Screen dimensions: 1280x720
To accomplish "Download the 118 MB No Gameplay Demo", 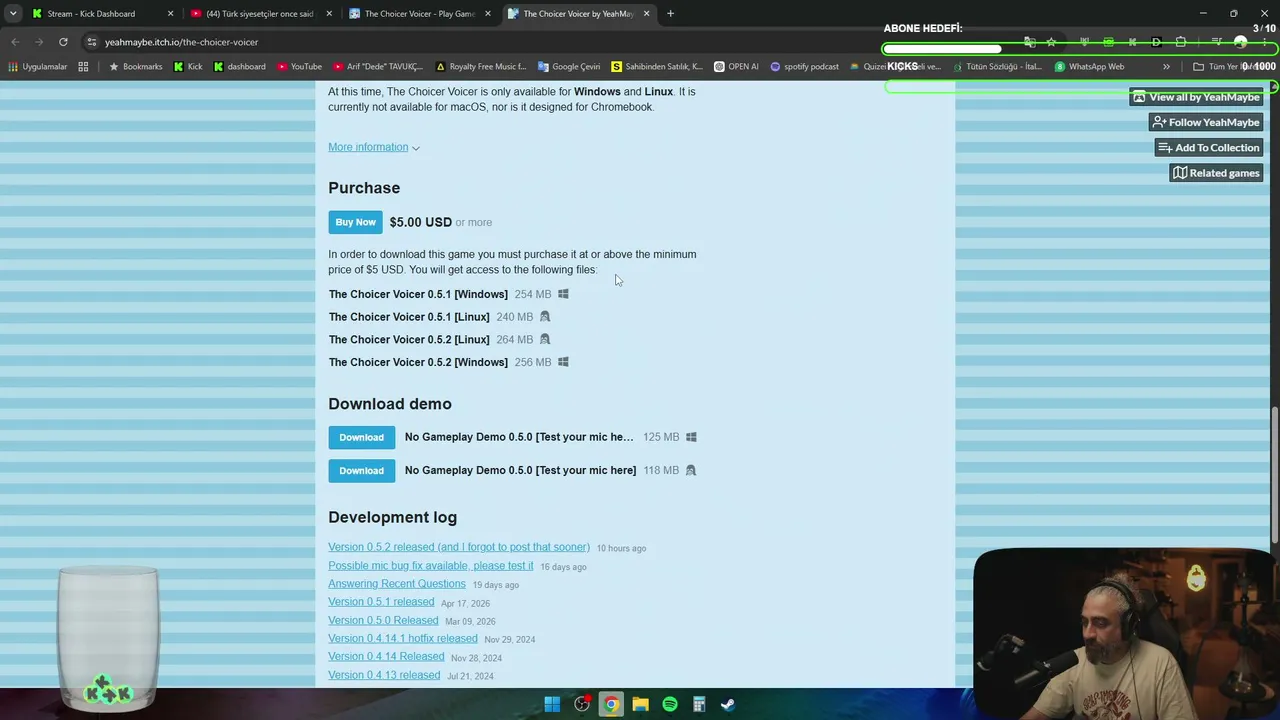I will 361,470.
